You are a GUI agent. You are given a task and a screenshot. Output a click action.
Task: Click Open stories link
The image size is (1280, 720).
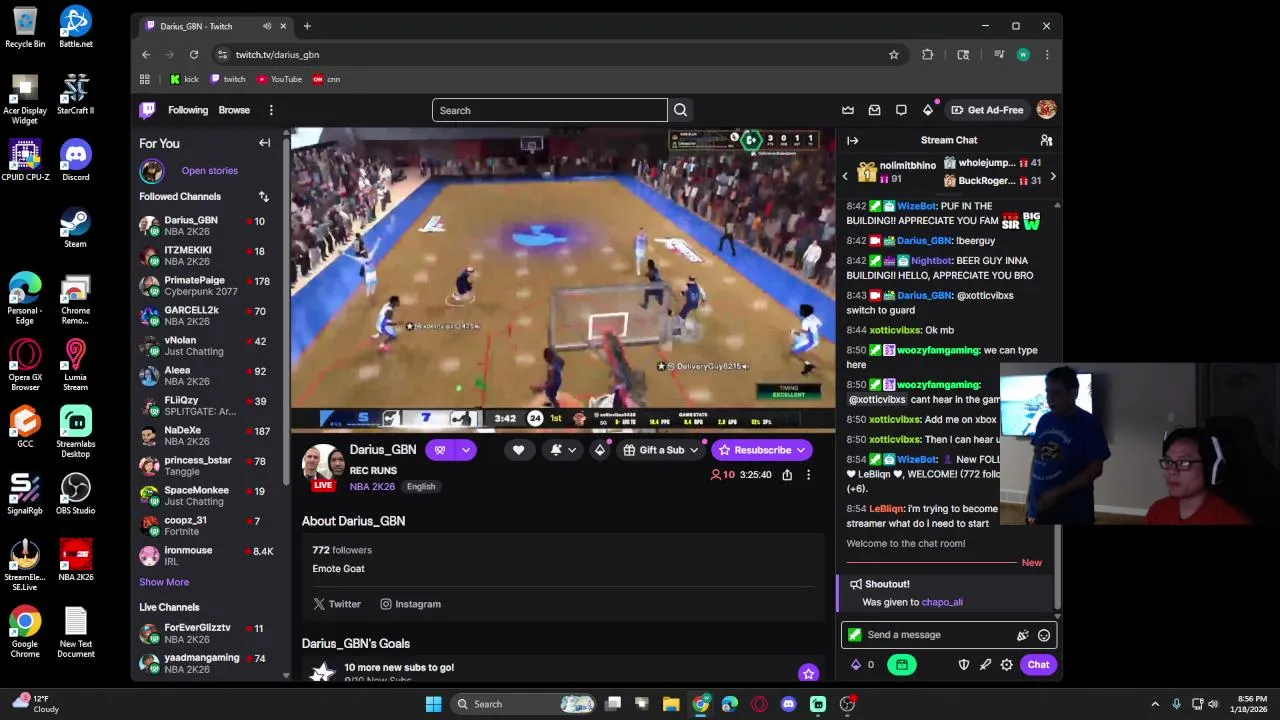210,171
